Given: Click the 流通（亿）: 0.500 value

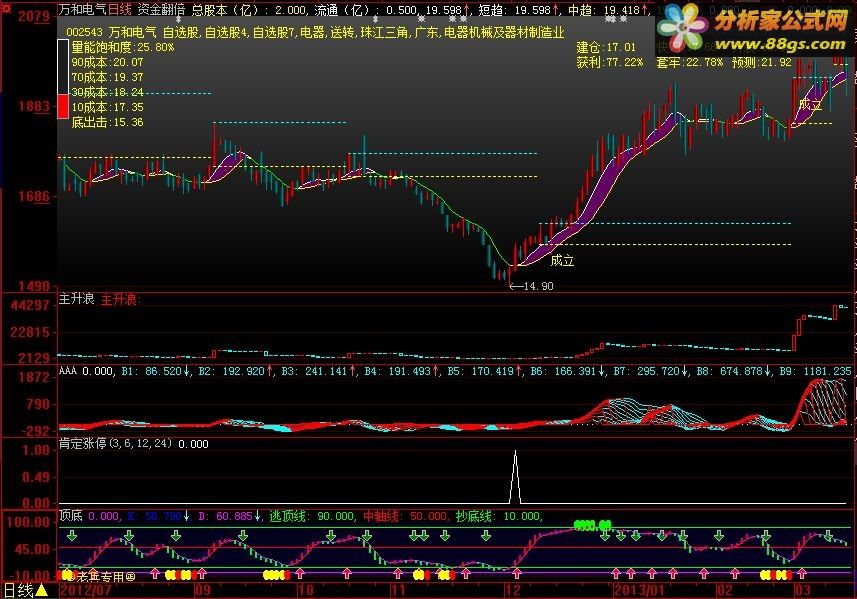Looking at the screenshot, I should click(x=365, y=10).
